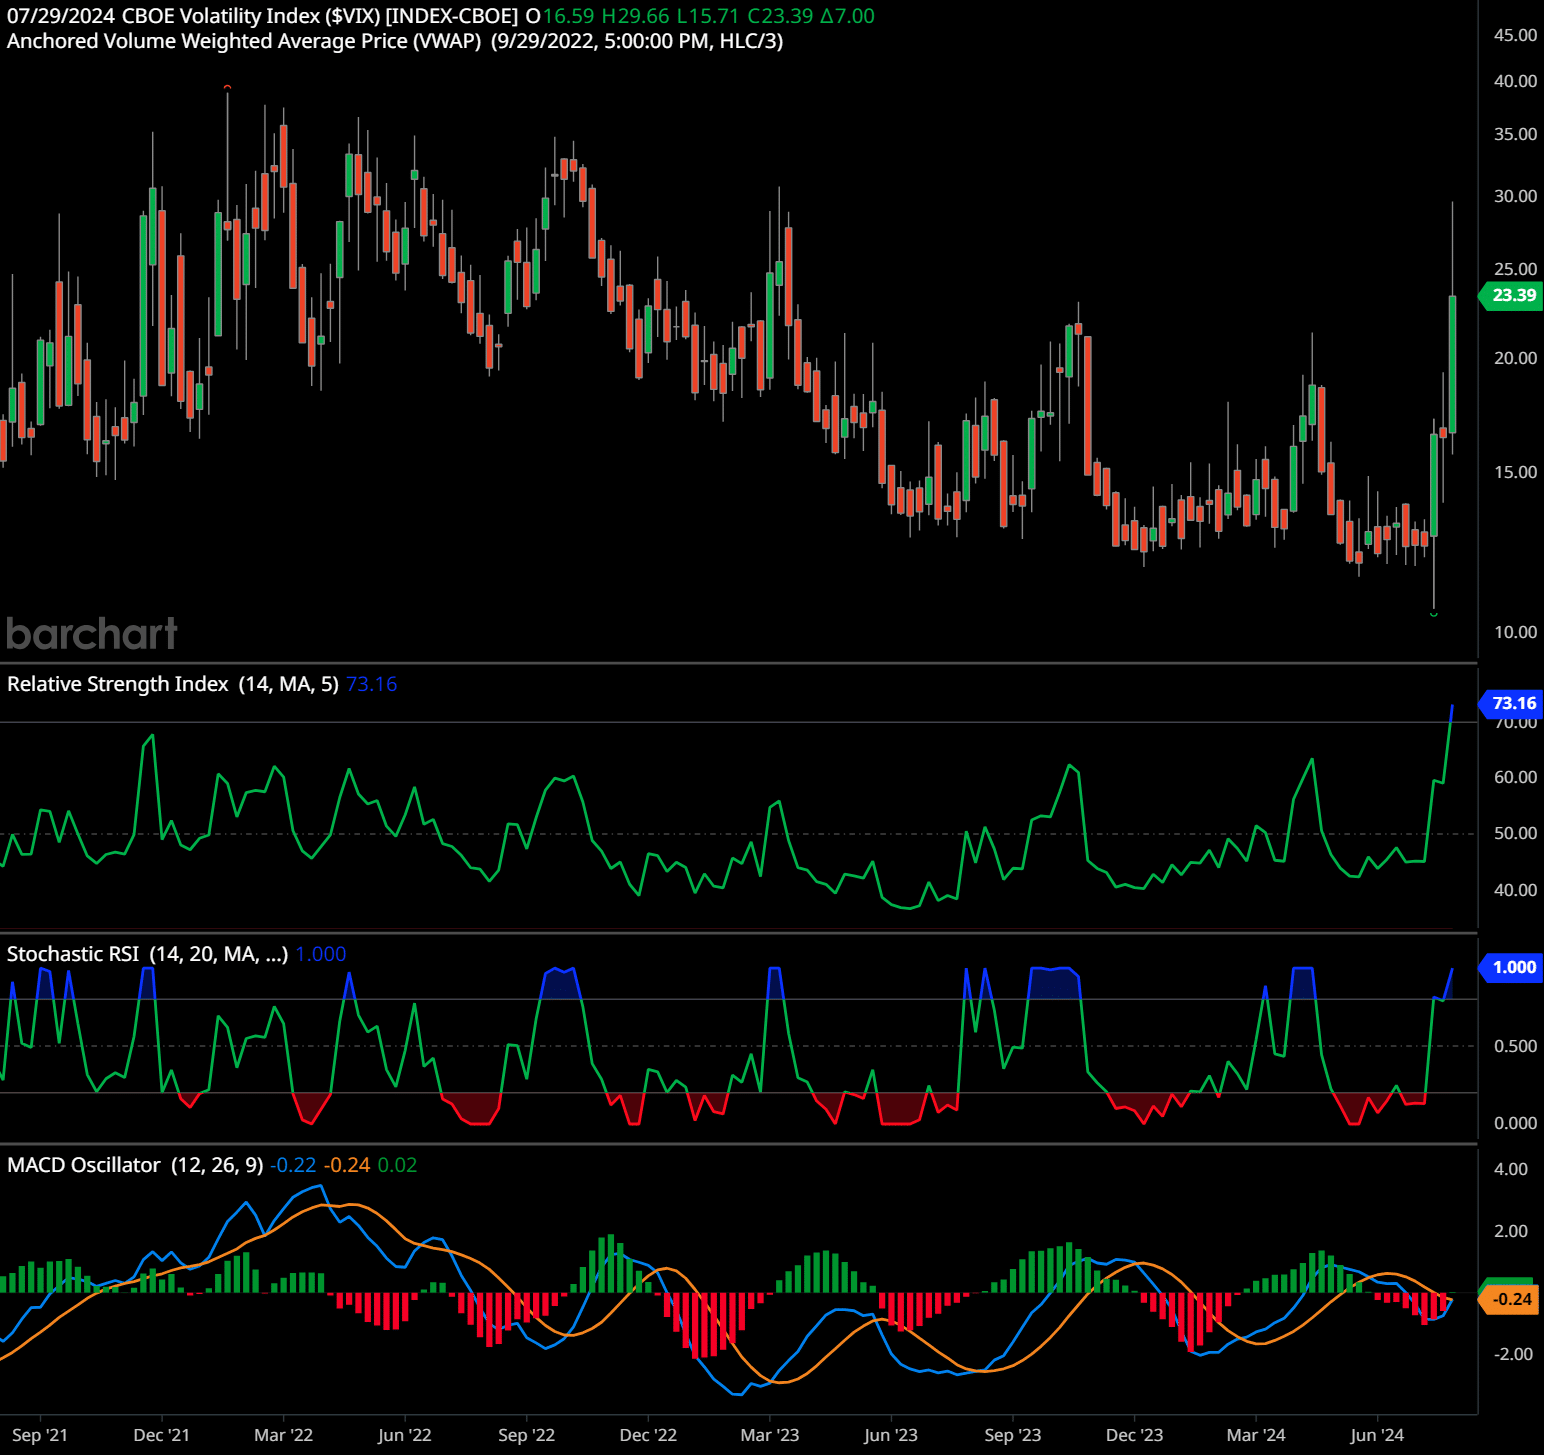Click the Stochastic RSI indicator label
This screenshot has width=1544, height=1455.
[x=147, y=954]
